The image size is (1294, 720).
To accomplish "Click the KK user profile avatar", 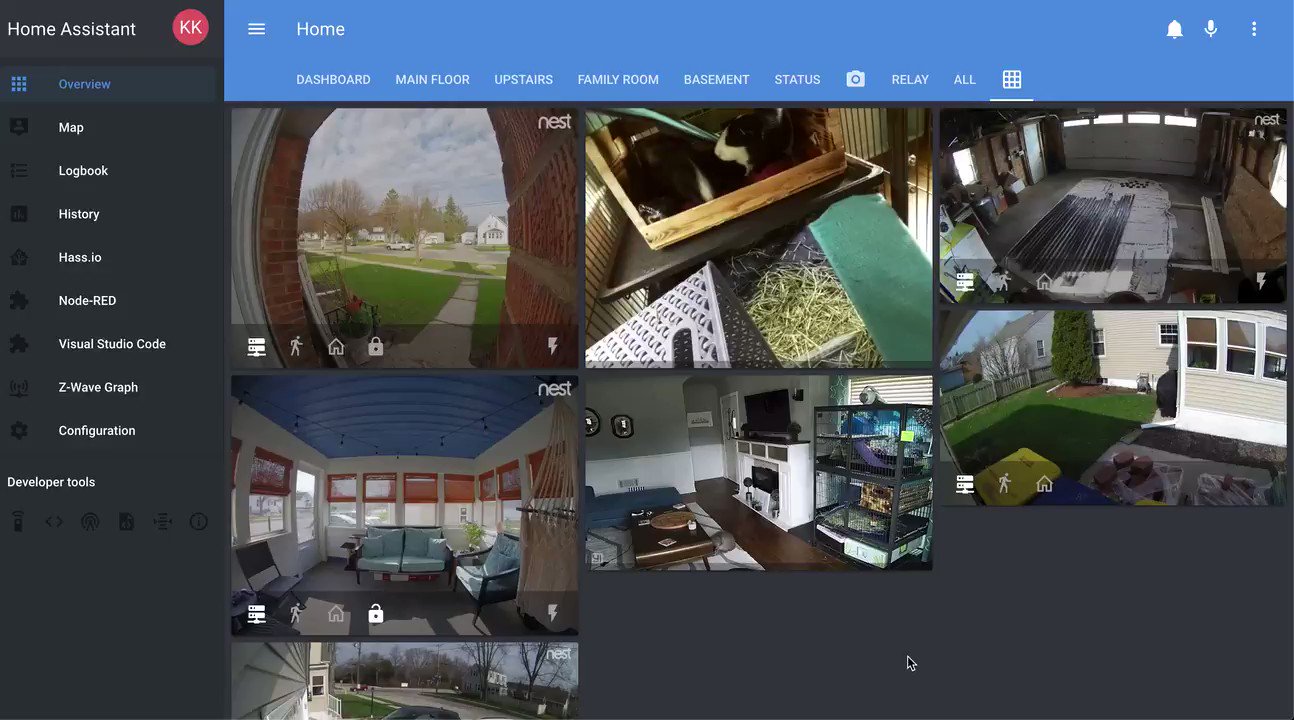I will [190, 27].
